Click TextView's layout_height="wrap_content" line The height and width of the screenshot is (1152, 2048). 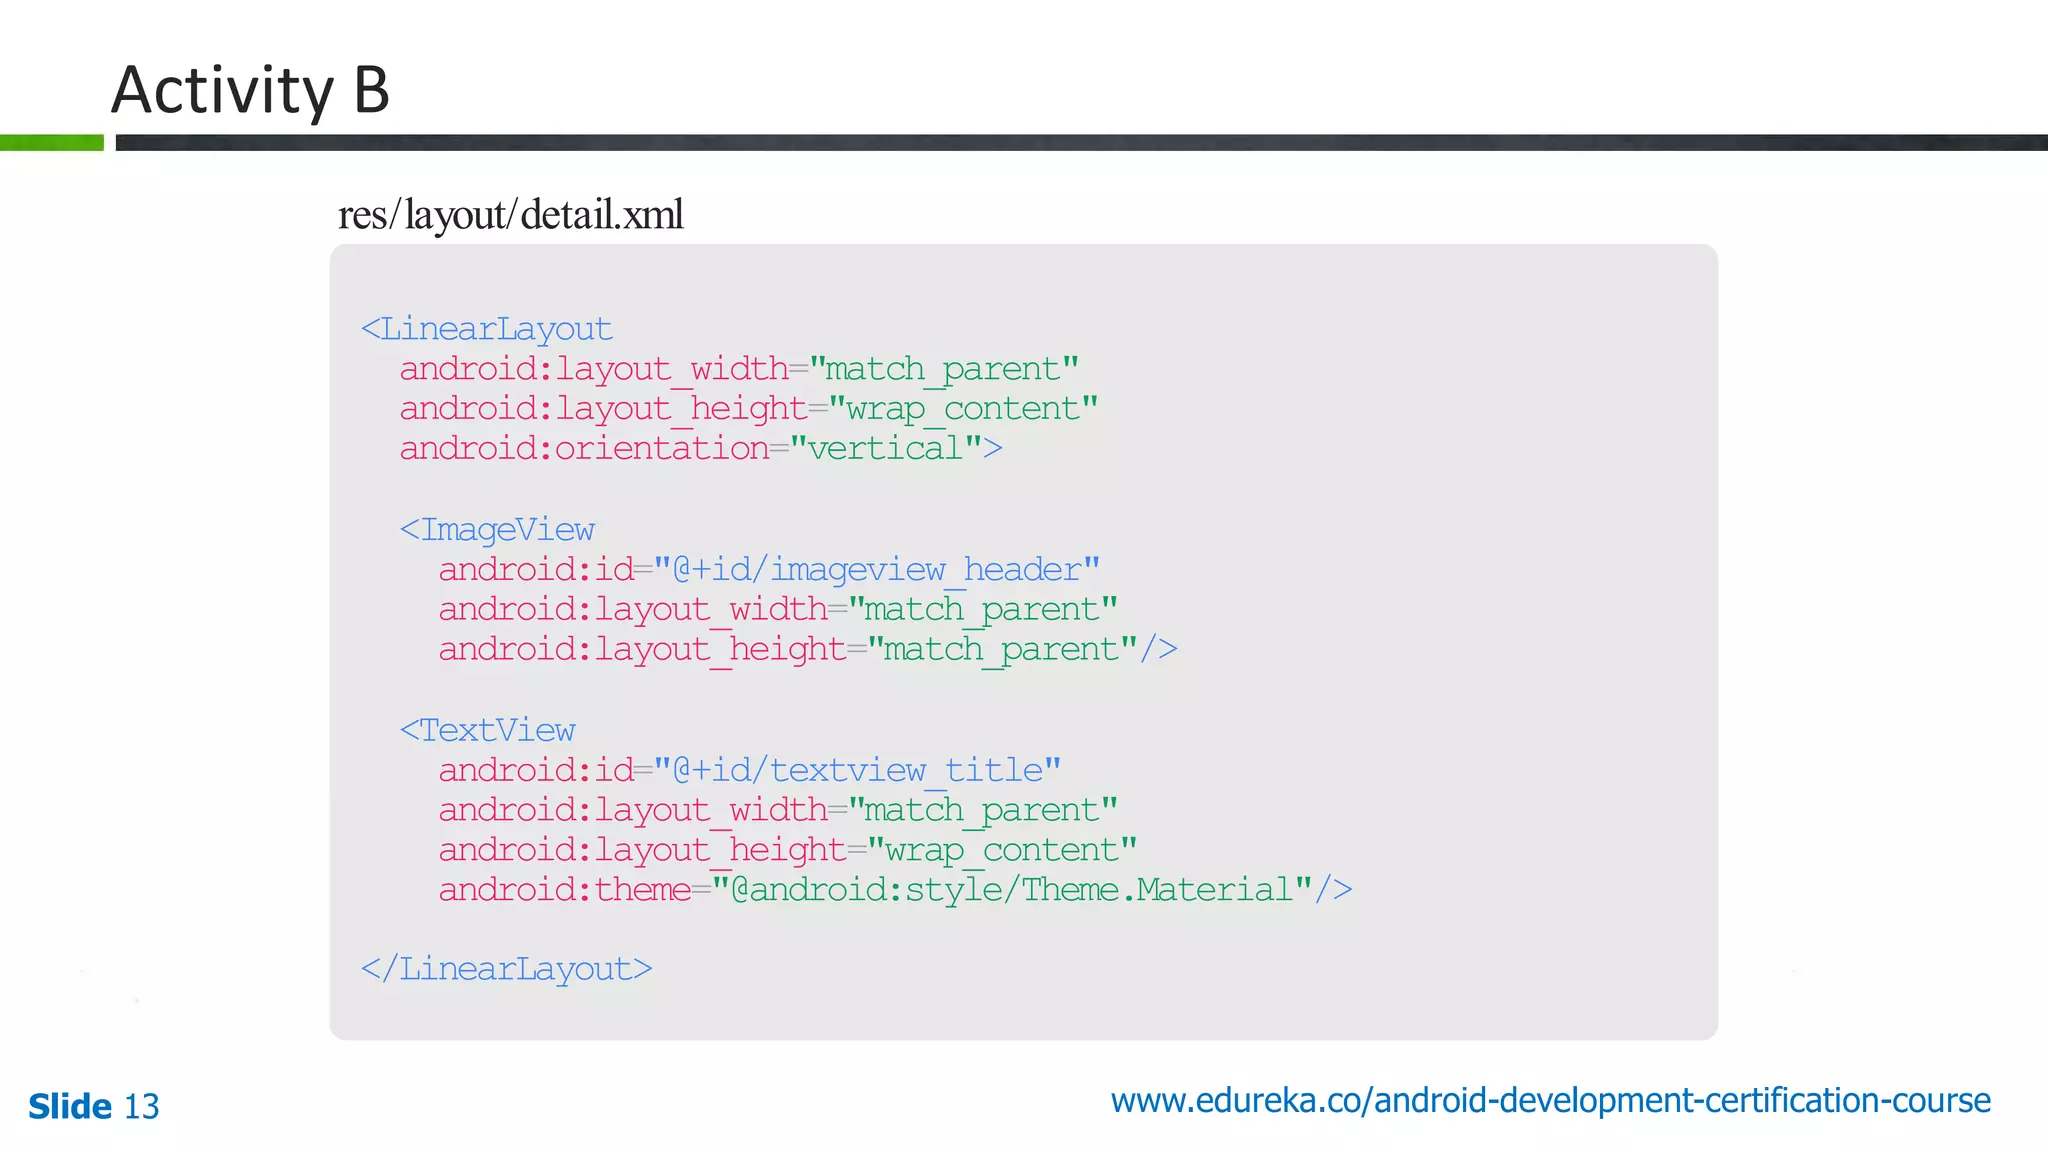tap(788, 850)
